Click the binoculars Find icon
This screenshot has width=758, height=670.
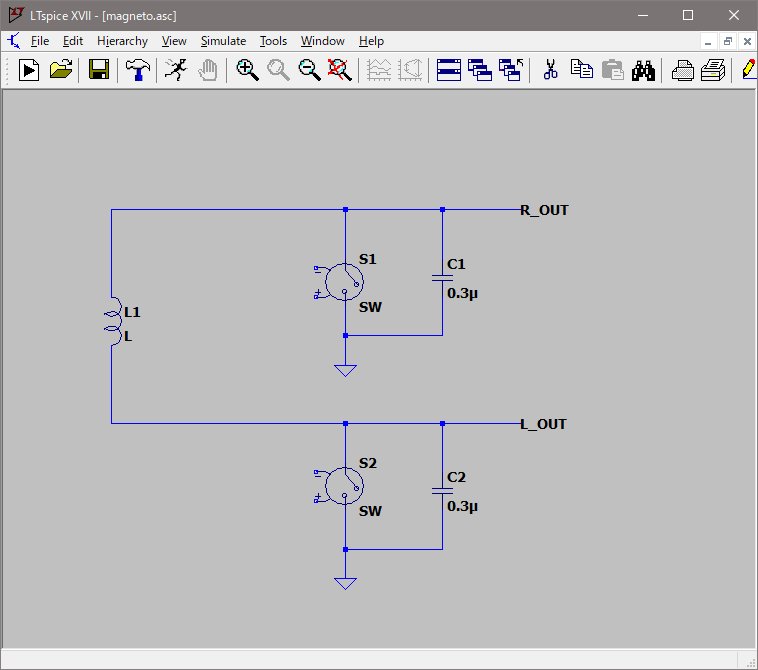[x=644, y=70]
